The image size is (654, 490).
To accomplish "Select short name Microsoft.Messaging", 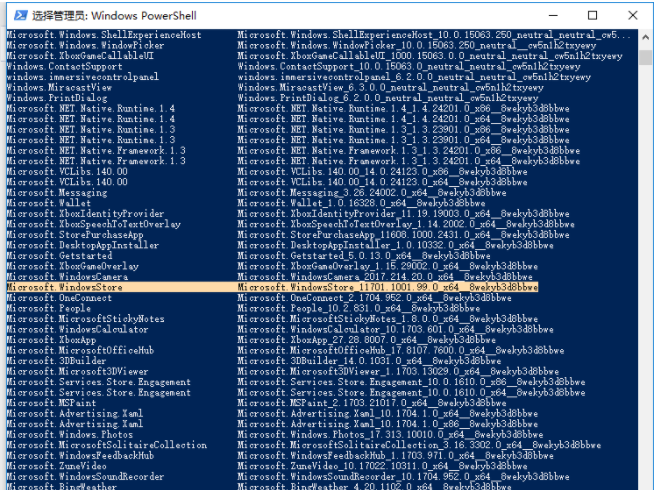I will [x=57, y=193].
